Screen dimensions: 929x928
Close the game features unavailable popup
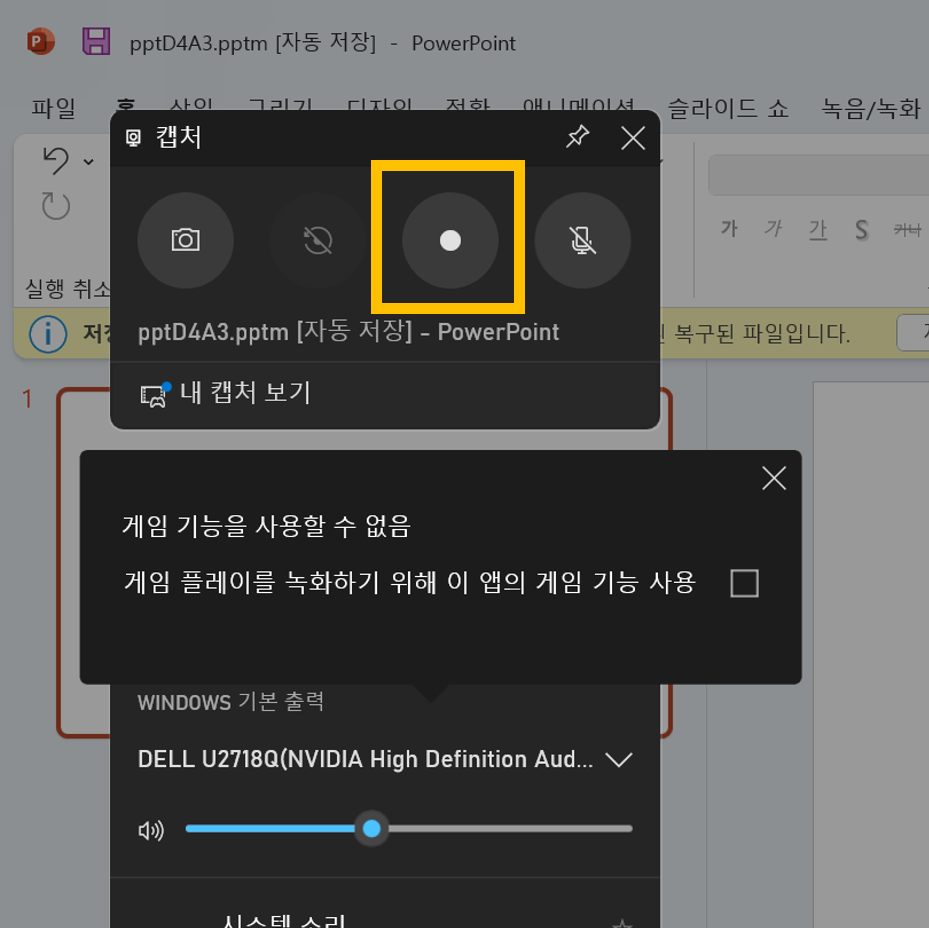click(x=774, y=478)
